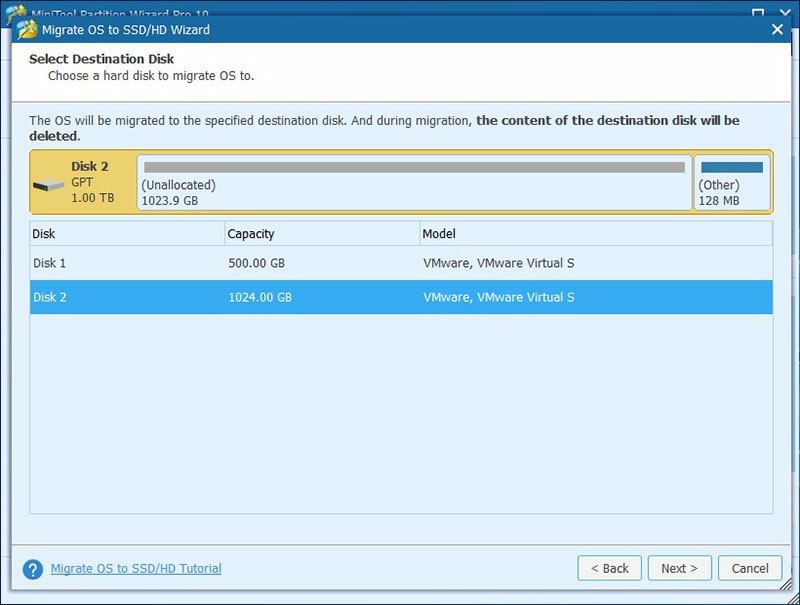The height and width of the screenshot is (605, 800).
Task: Select the Unallocated 1023.9 GB partition block
Action: [x=414, y=183]
